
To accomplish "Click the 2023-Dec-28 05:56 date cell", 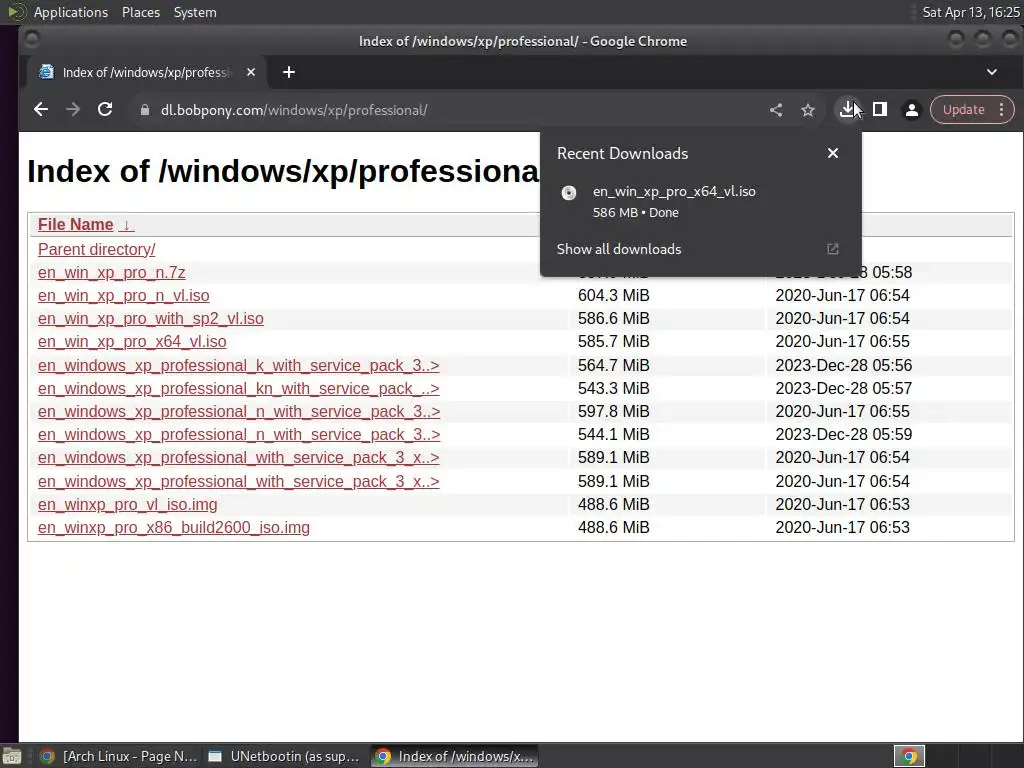I will point(844,366).
